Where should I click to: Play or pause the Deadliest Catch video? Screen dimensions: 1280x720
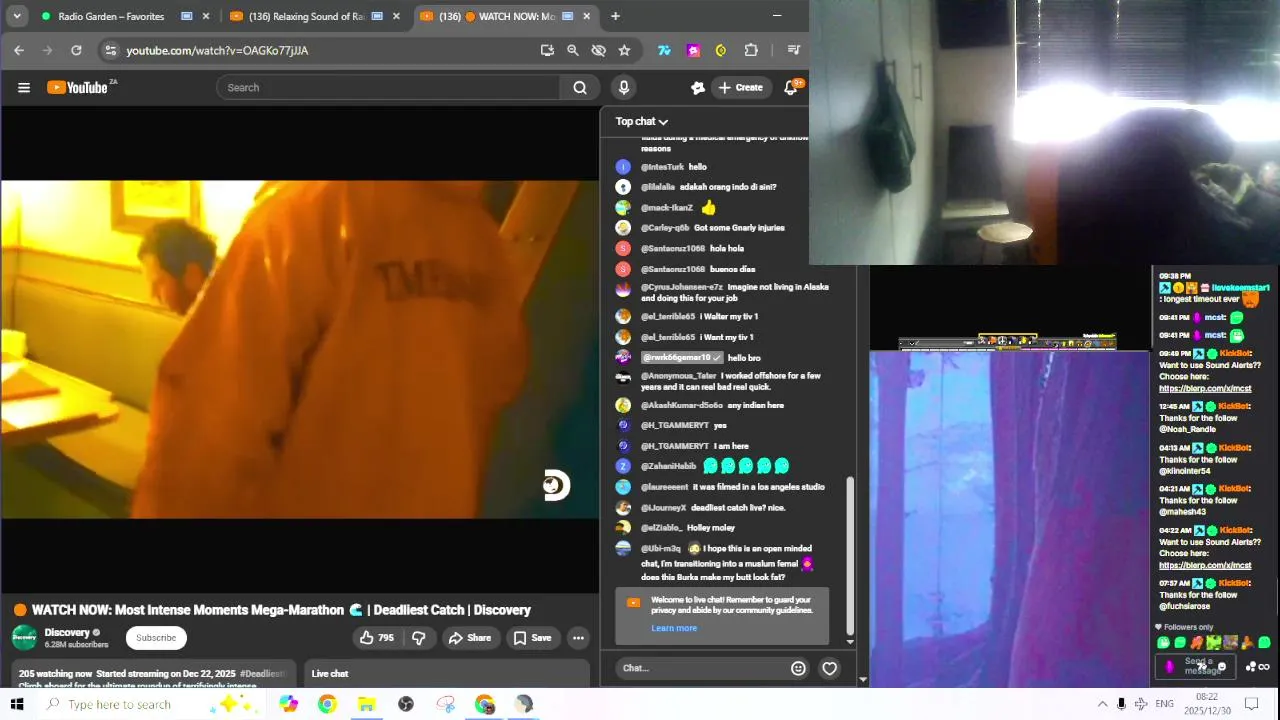(300, 349)
